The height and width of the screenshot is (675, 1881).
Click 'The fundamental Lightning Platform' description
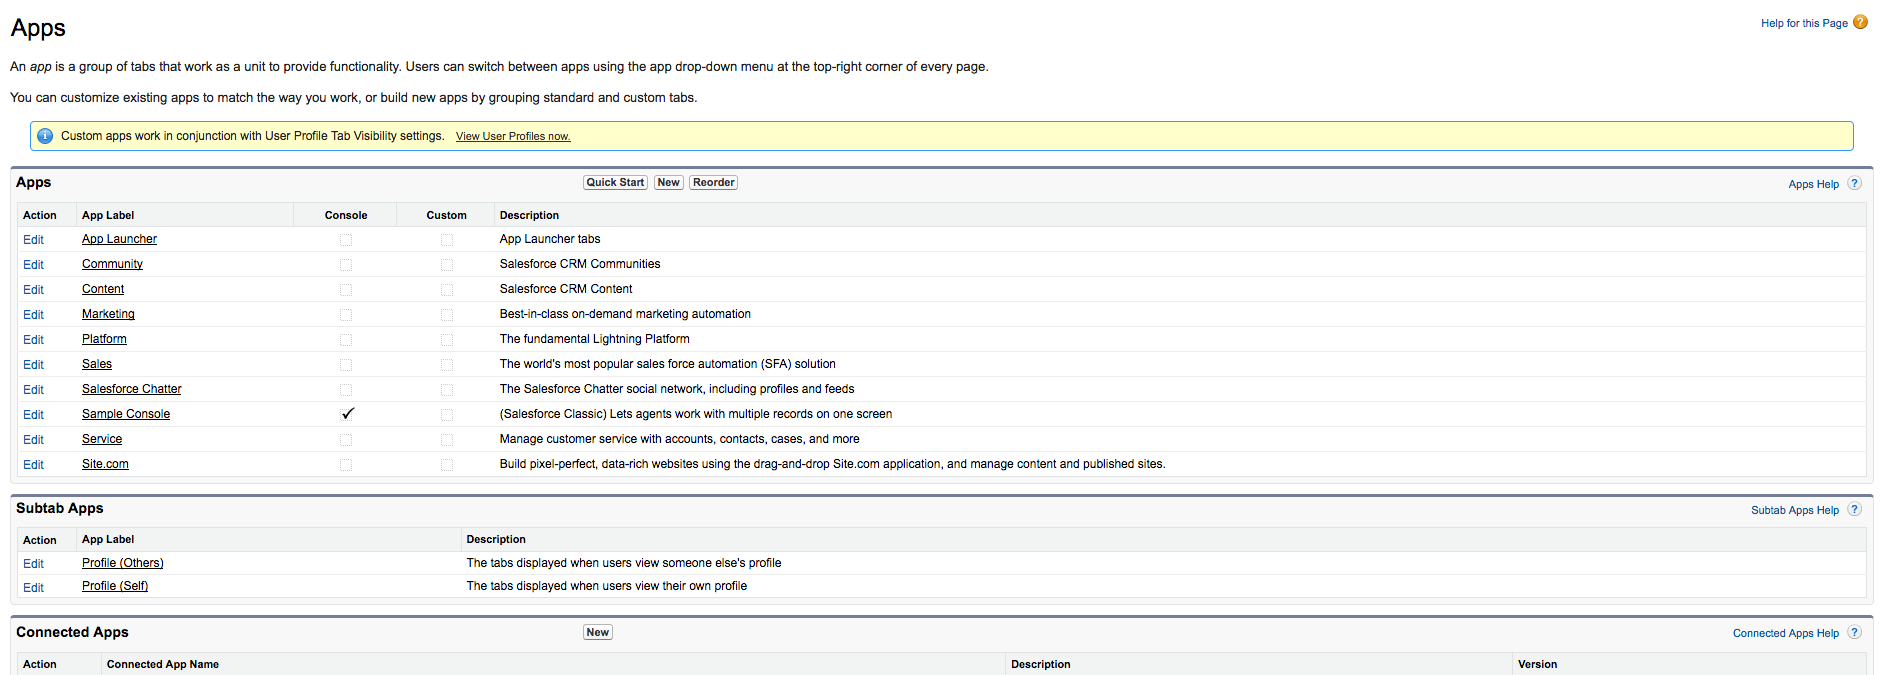[595, 339]
